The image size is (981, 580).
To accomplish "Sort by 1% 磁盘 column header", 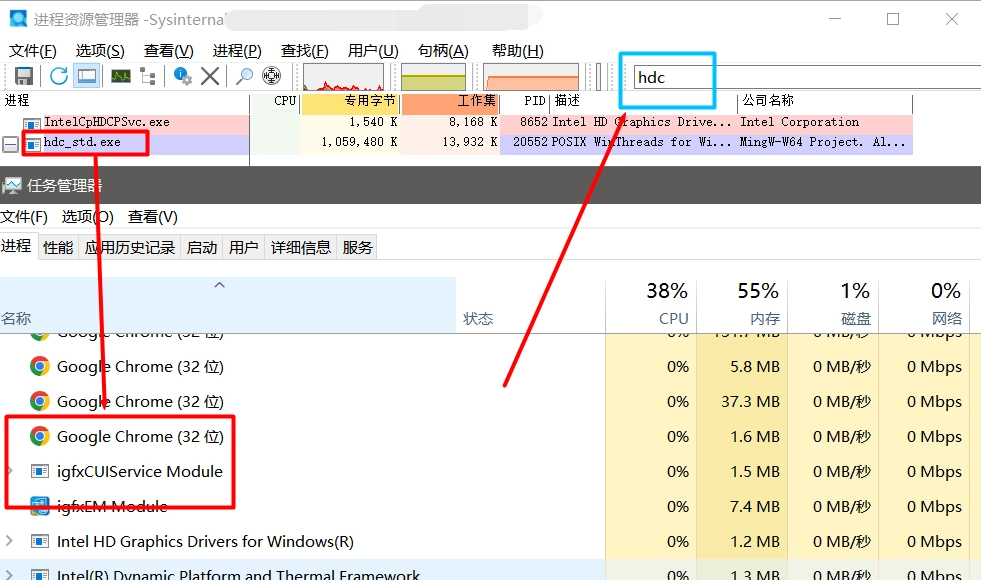I will (x=833, y=304).
